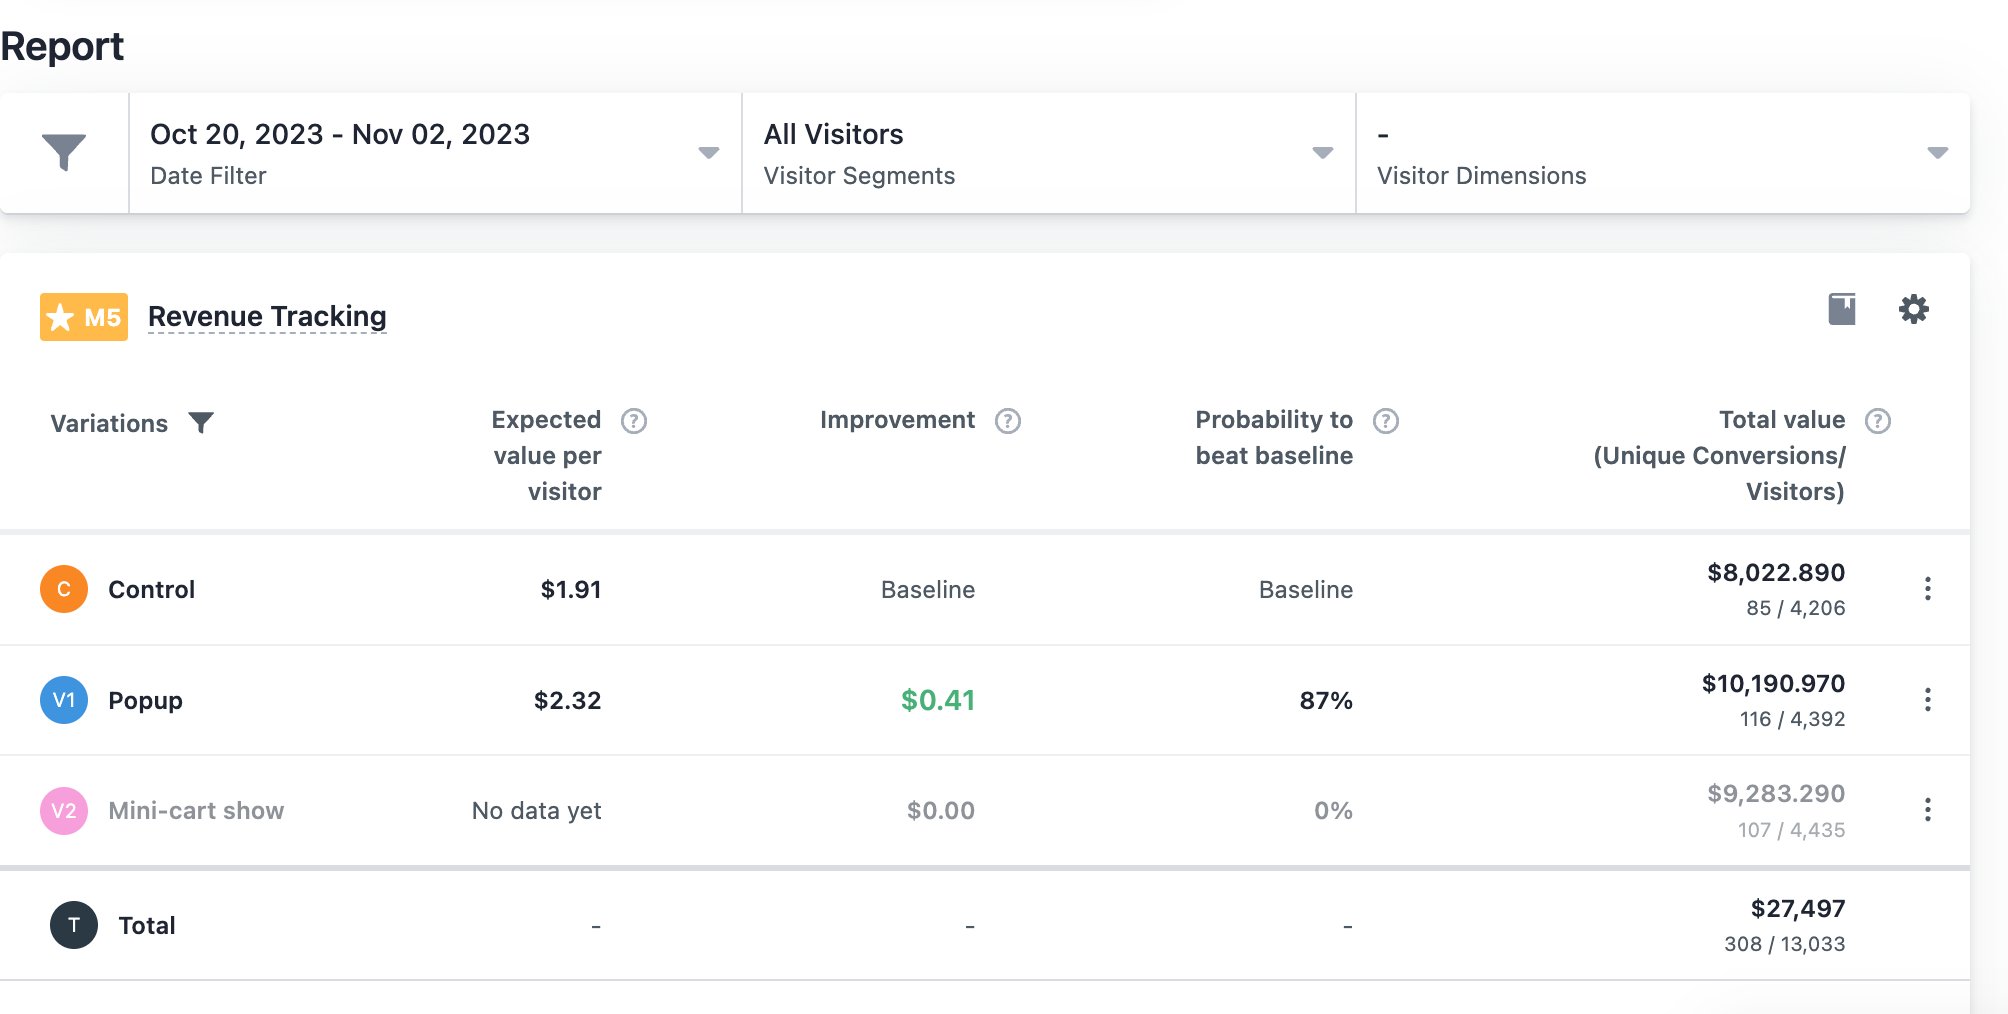Viewport: 2008px width, 1014px height.
Task: Show help tooltip for Improvement column
Action: point(1008,421)
